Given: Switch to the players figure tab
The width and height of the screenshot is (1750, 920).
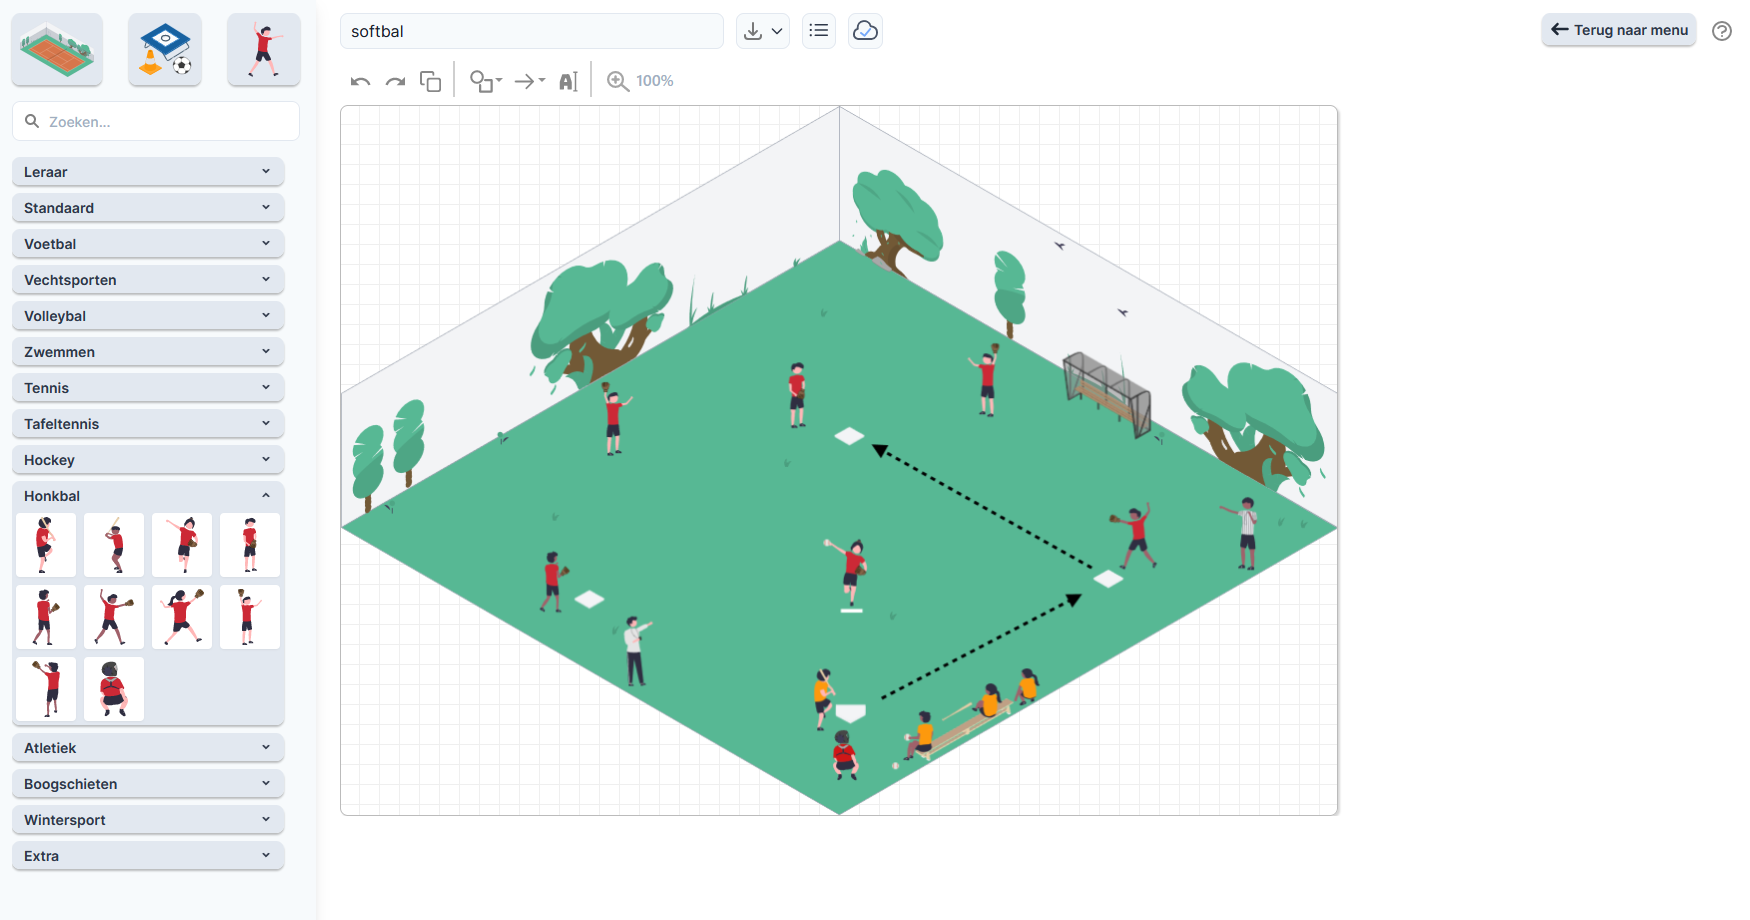Looking at the screenshot, I should [x=264, y=49].
